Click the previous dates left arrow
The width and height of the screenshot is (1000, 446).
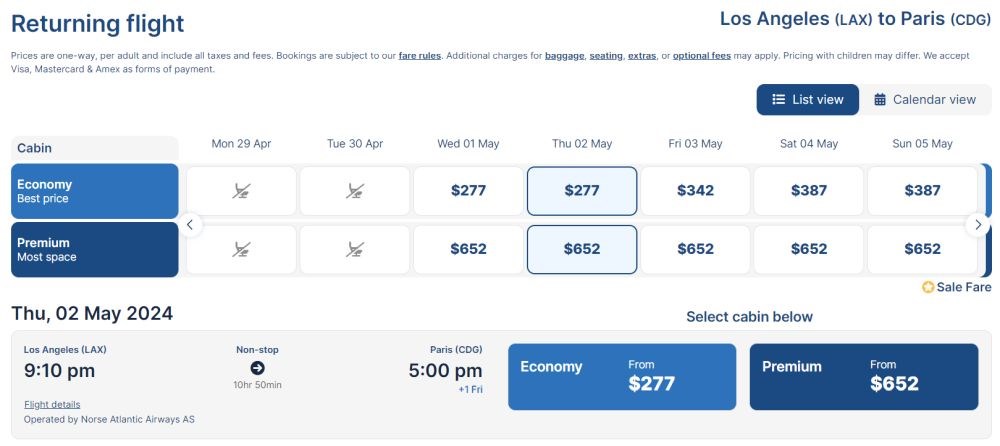[190, 225]
